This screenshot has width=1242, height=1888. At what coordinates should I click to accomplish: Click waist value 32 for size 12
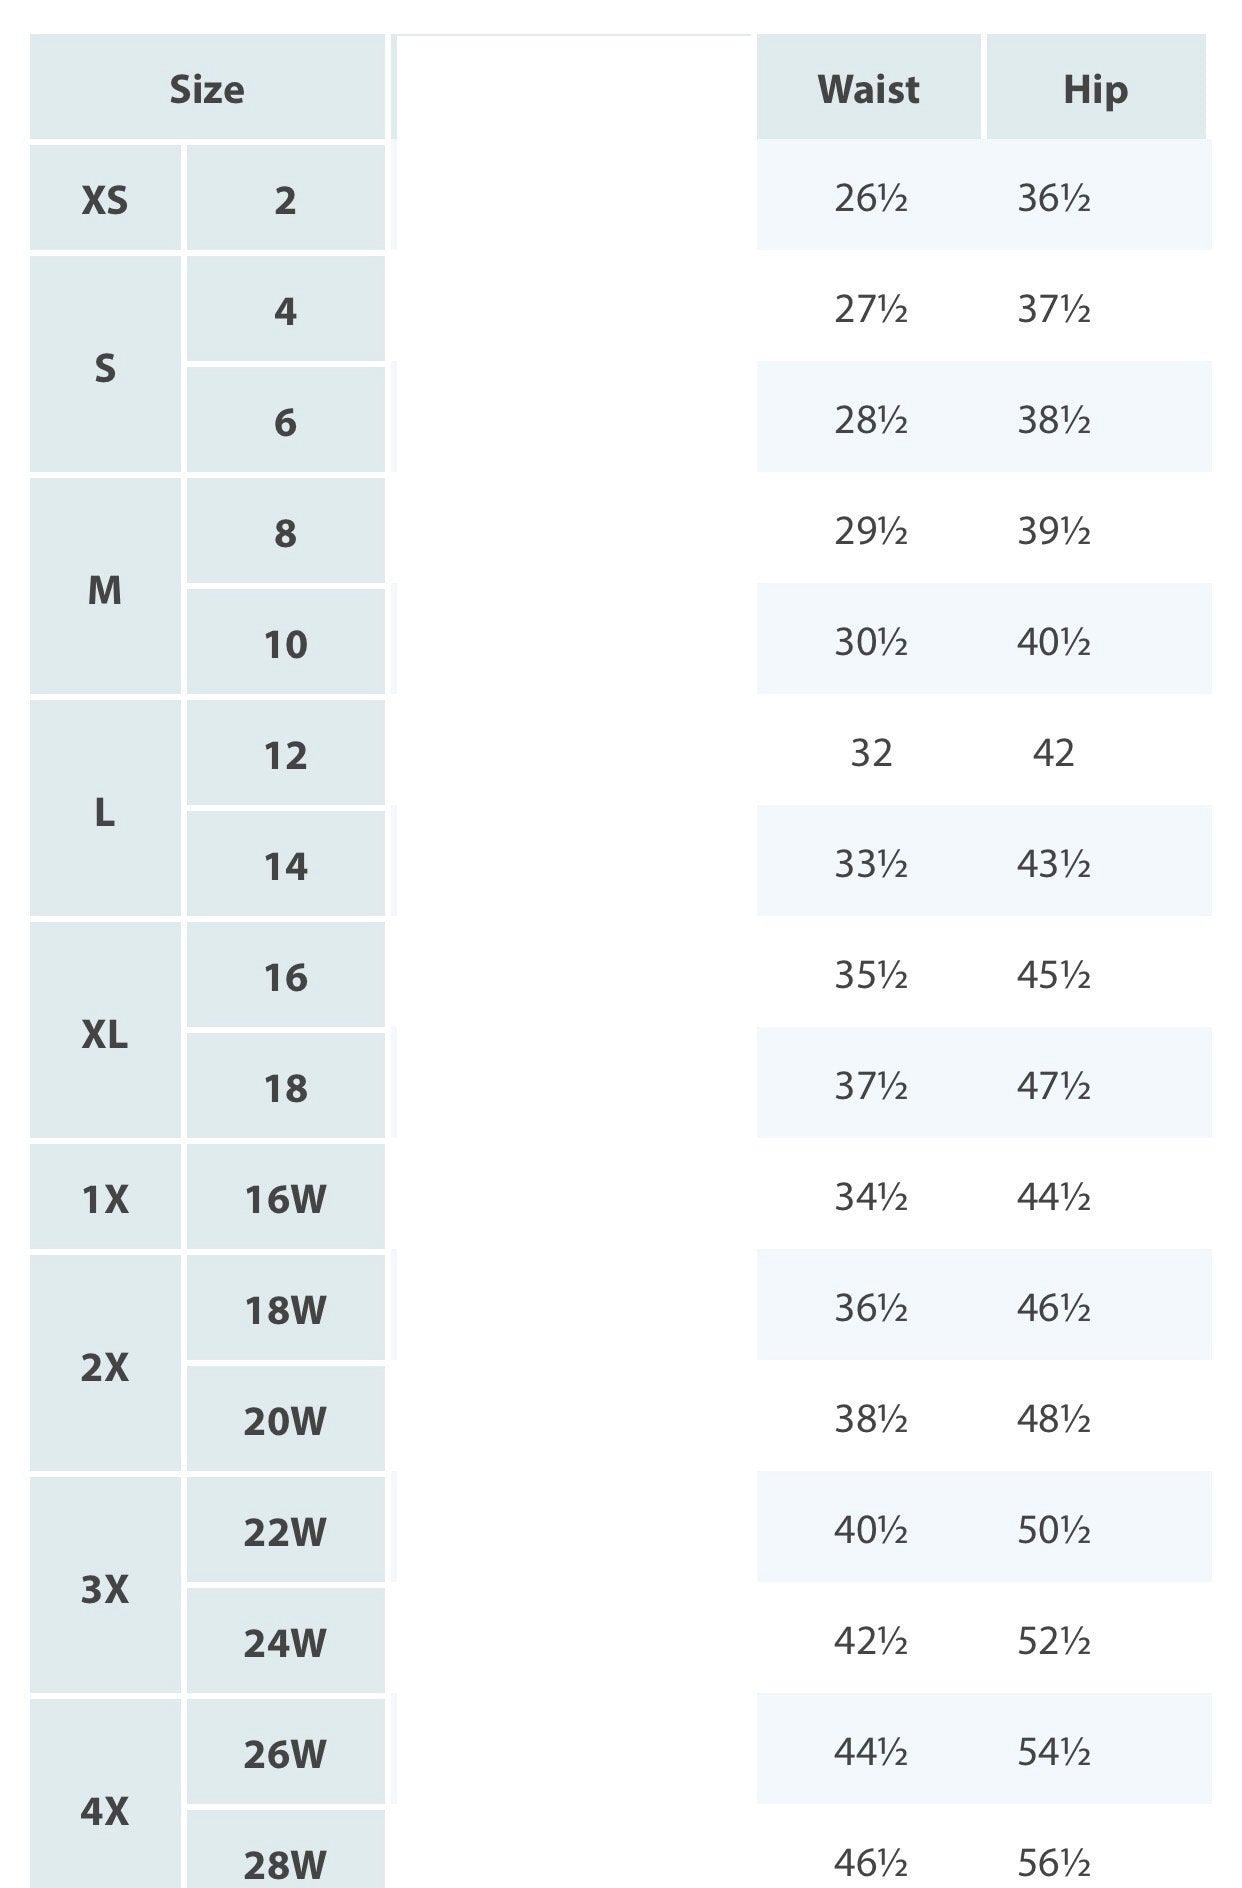point(871,752)
